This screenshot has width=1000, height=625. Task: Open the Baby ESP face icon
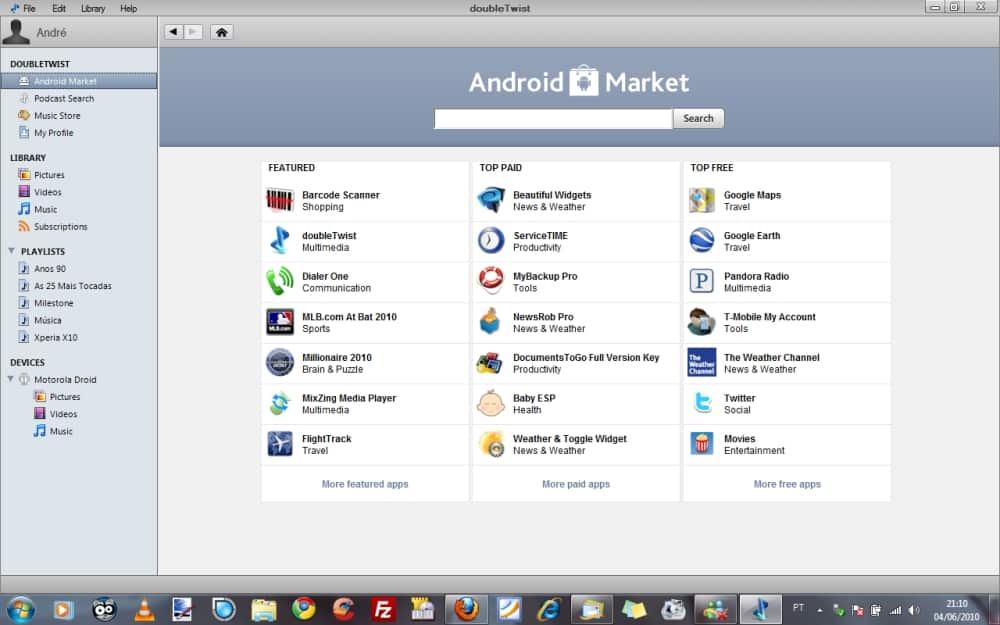point(490,403)
